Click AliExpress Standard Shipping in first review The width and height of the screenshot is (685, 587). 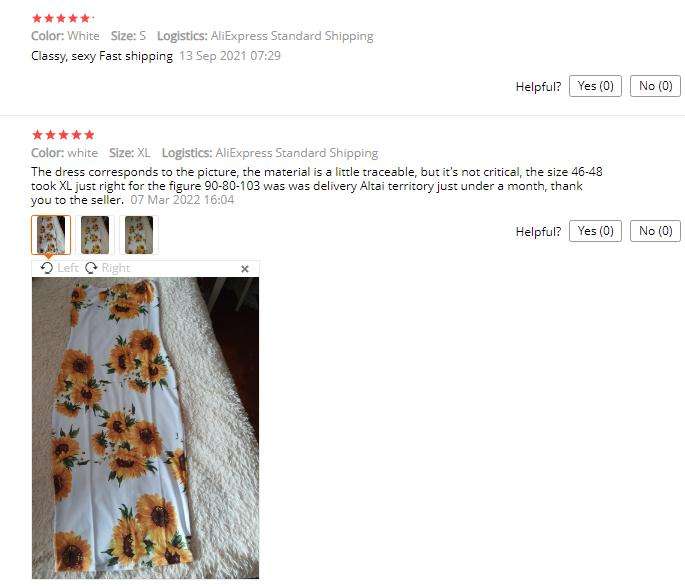pos(292,36)
